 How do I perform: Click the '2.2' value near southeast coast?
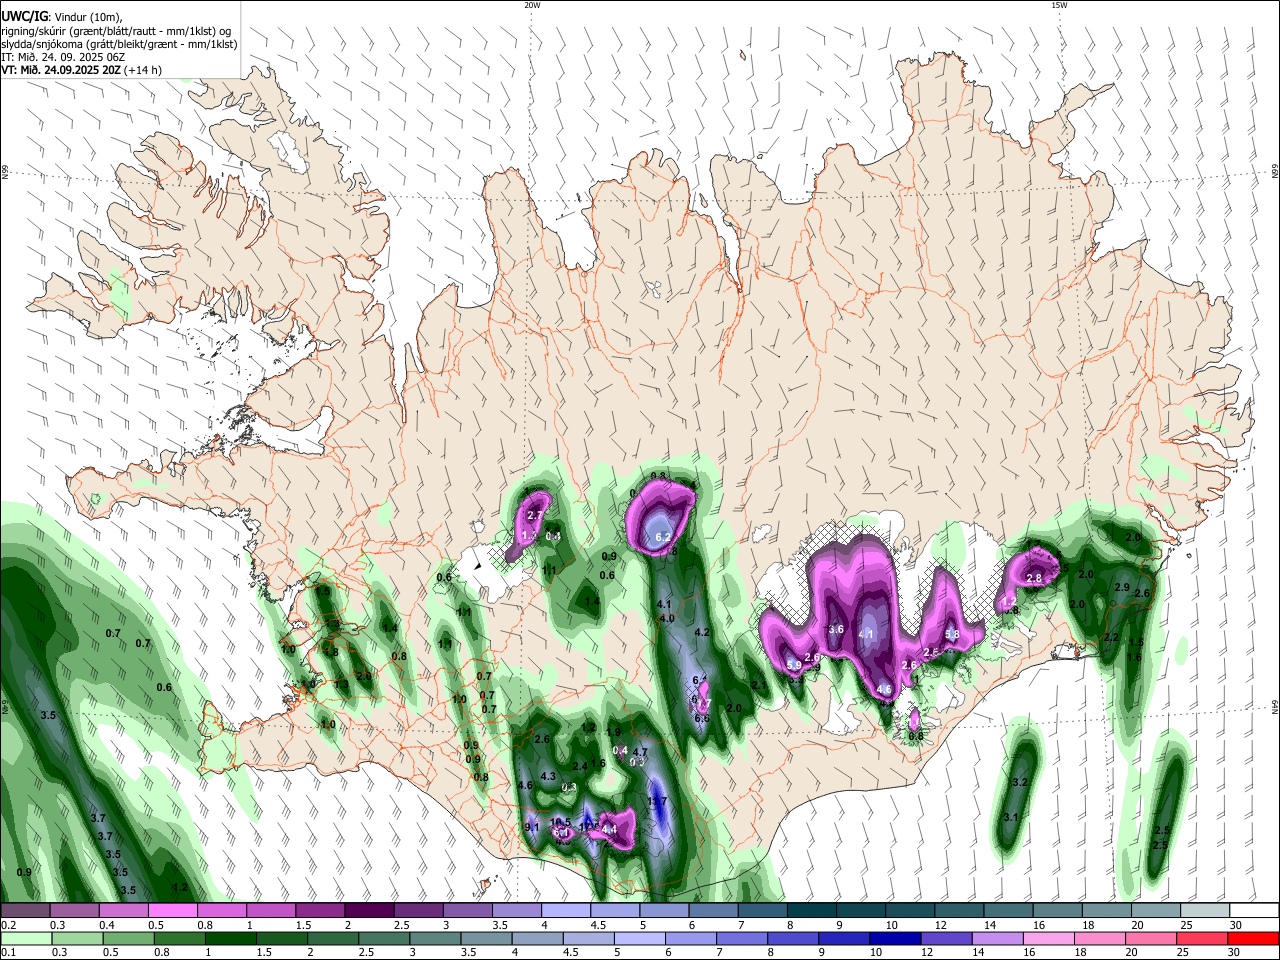pyautogui.click(x=1110, y=637)
